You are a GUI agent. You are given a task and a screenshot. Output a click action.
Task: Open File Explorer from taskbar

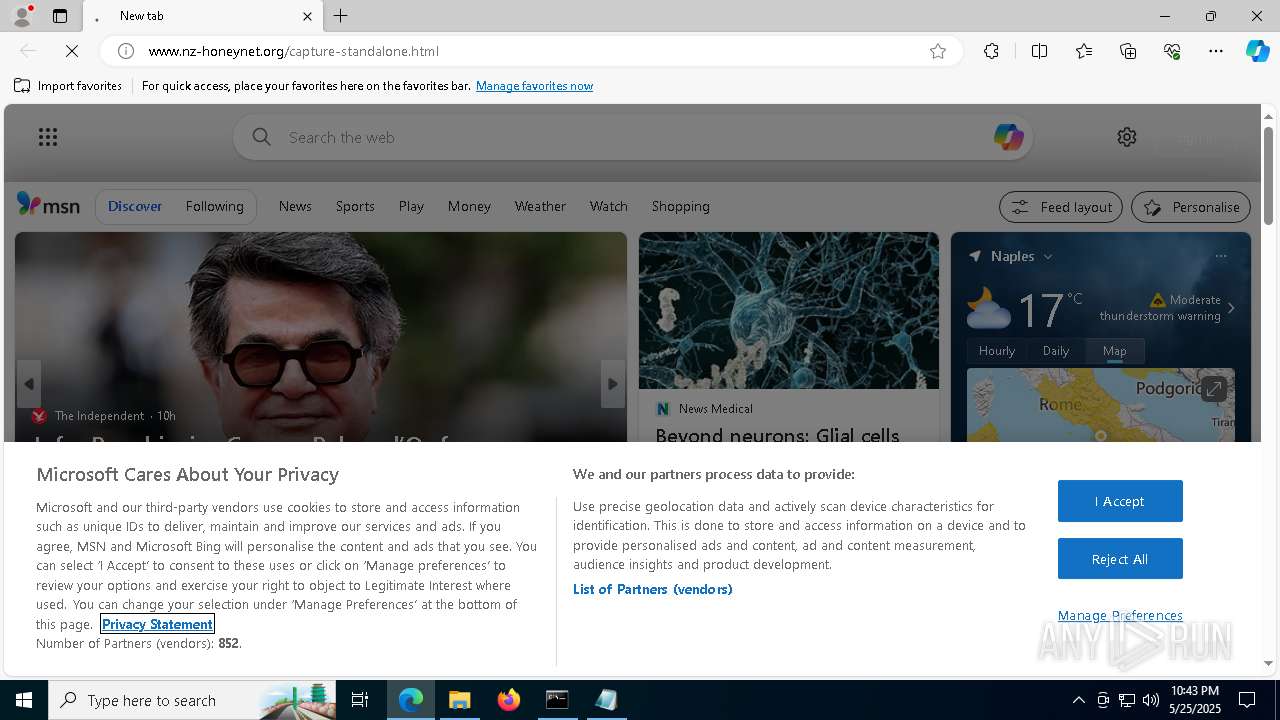point(460,700)
